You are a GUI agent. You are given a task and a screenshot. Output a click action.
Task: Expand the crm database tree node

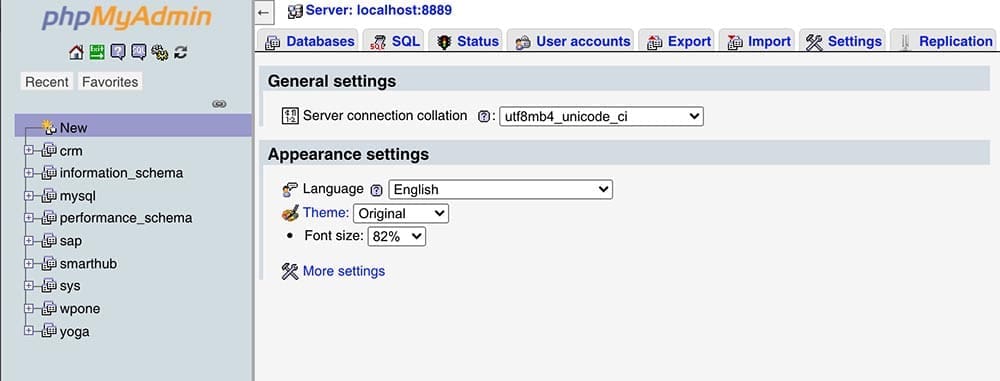point(29,151)
